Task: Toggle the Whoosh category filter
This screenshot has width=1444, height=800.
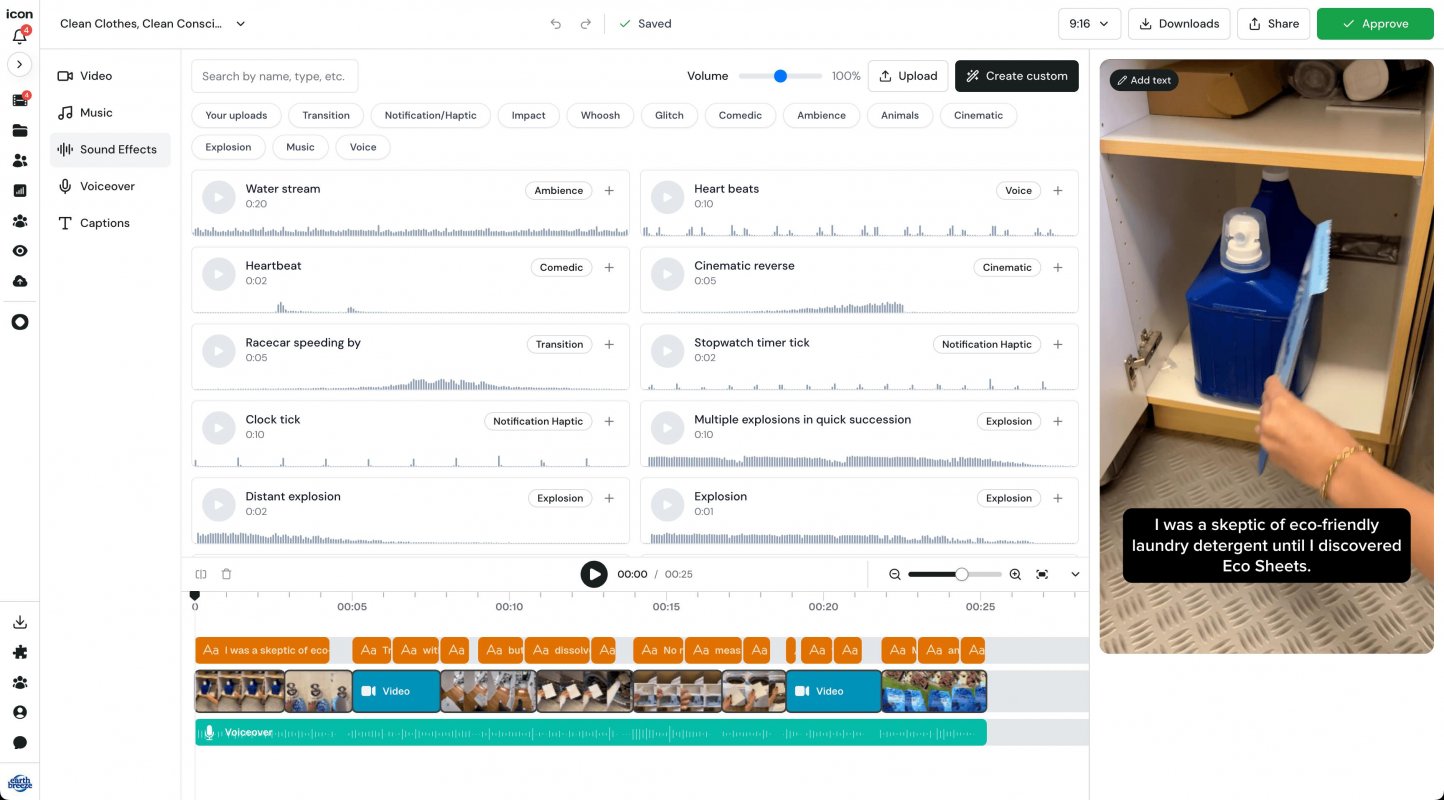Action: coord(600,115)
